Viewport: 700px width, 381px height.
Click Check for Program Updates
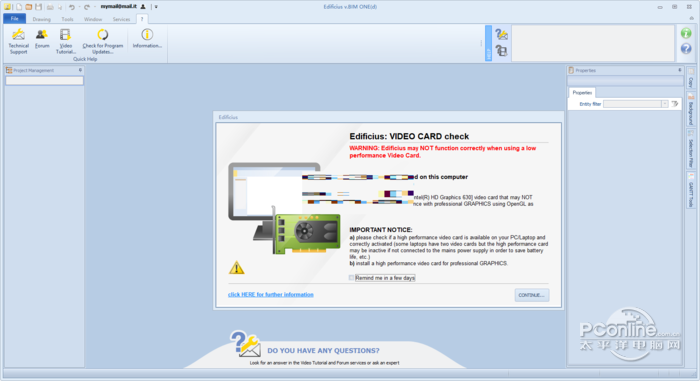tap(103, 41)
